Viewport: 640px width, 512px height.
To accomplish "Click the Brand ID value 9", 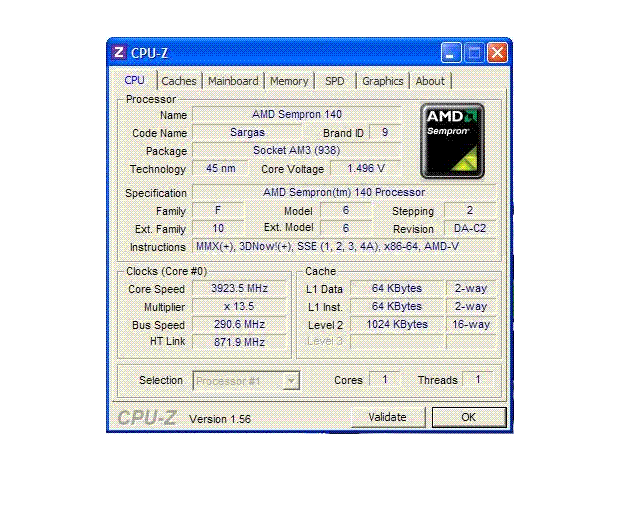I will pyautogui.click(x=385, y=132).
